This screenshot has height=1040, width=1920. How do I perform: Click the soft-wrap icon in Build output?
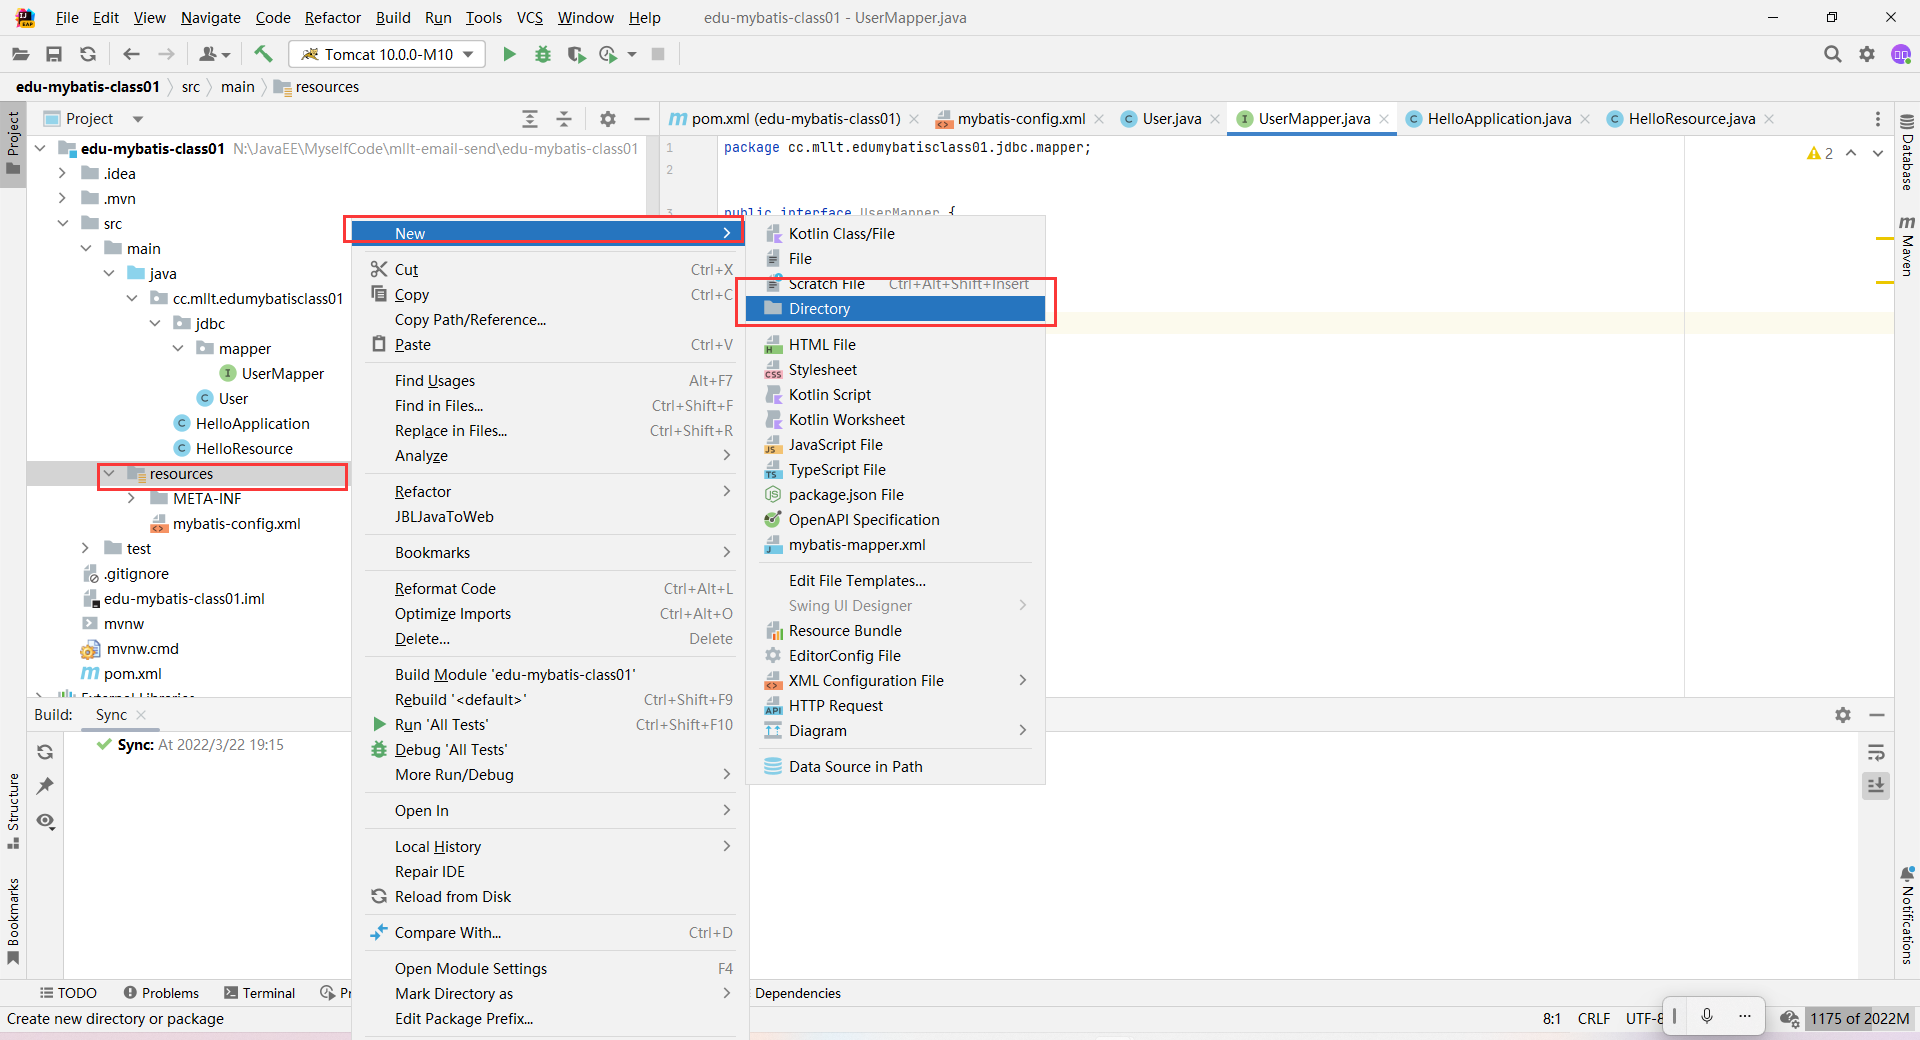click(1876, 752)
